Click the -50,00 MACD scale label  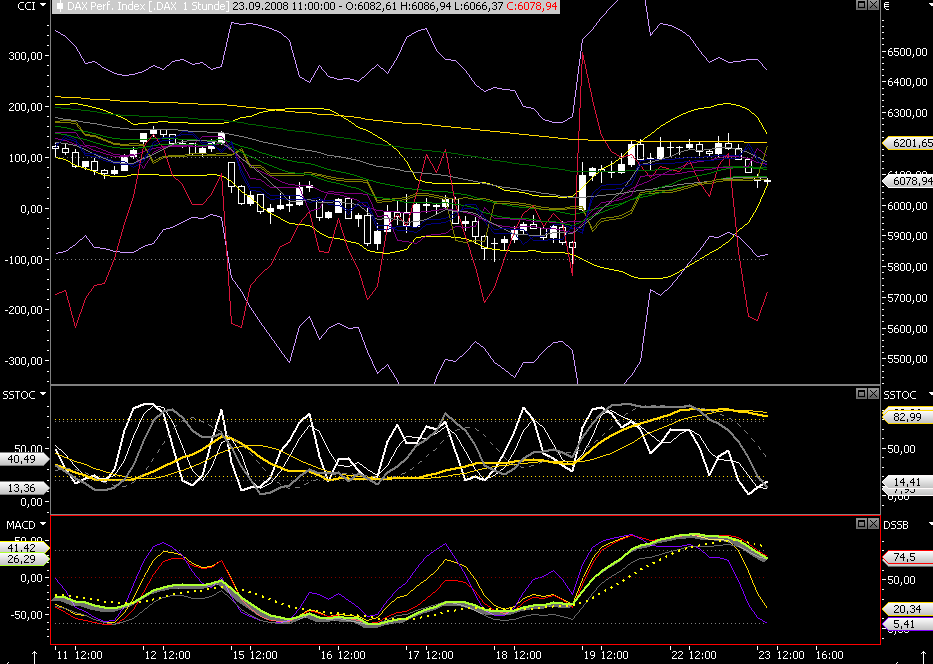click(26, 615)
